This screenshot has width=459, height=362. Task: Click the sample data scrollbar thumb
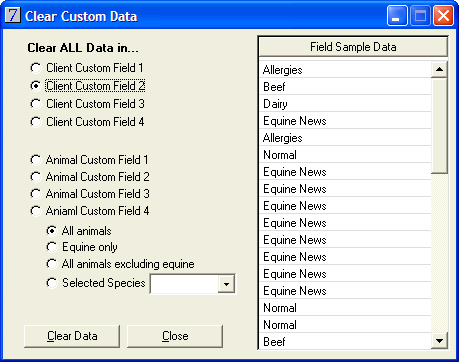[439, 126]
